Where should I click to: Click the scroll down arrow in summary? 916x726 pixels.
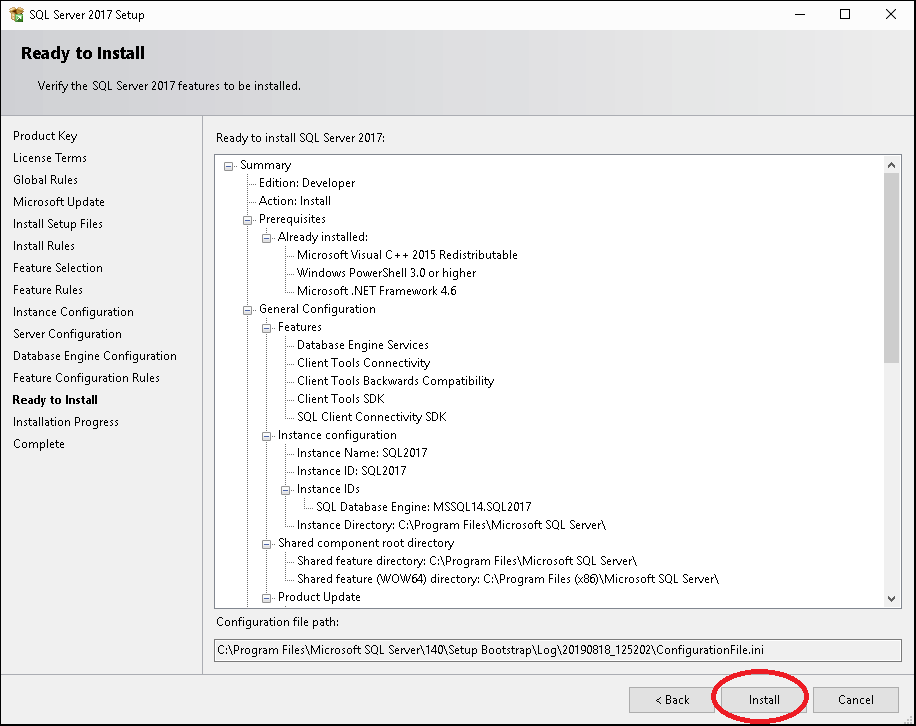pos(891,599)
